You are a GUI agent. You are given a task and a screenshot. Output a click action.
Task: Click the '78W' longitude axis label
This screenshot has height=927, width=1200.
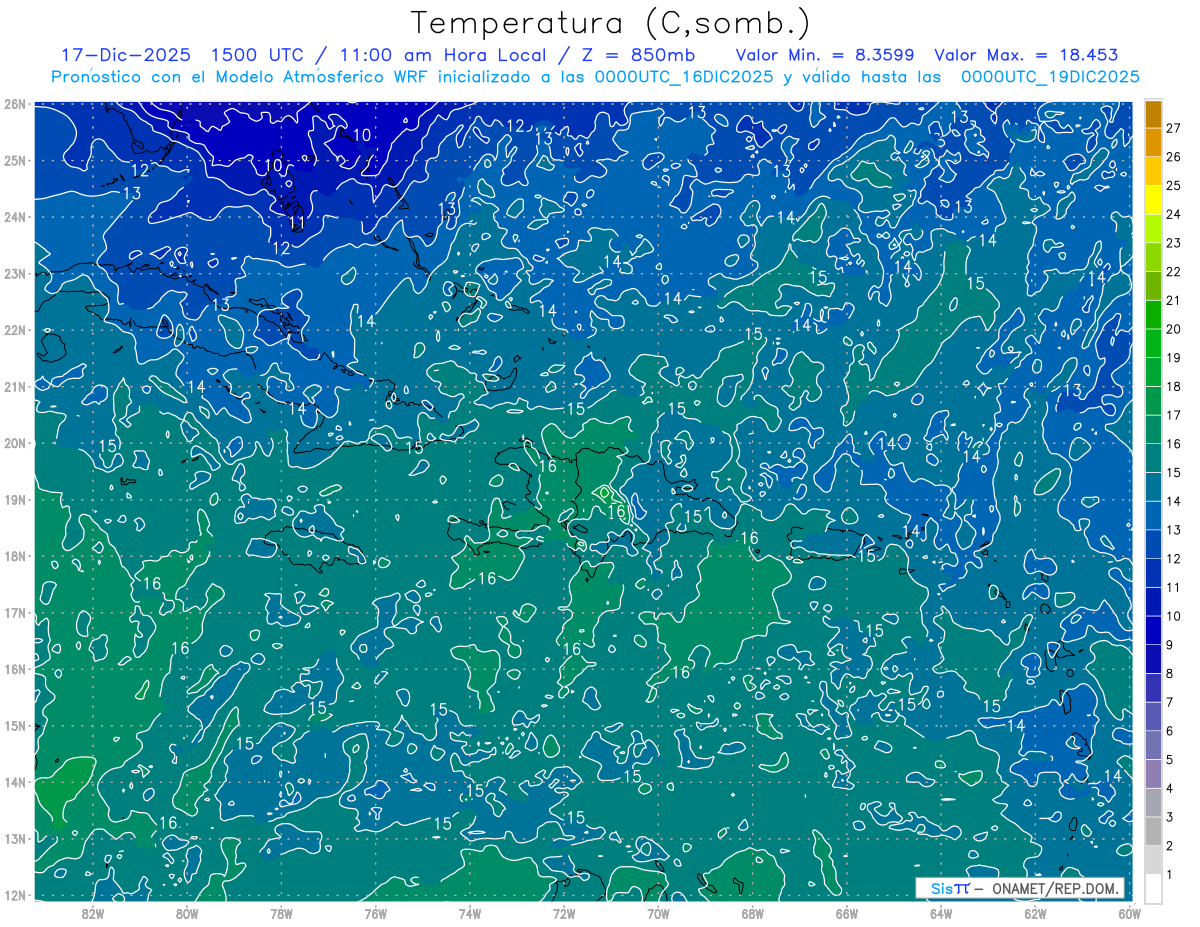click(281, 913)
